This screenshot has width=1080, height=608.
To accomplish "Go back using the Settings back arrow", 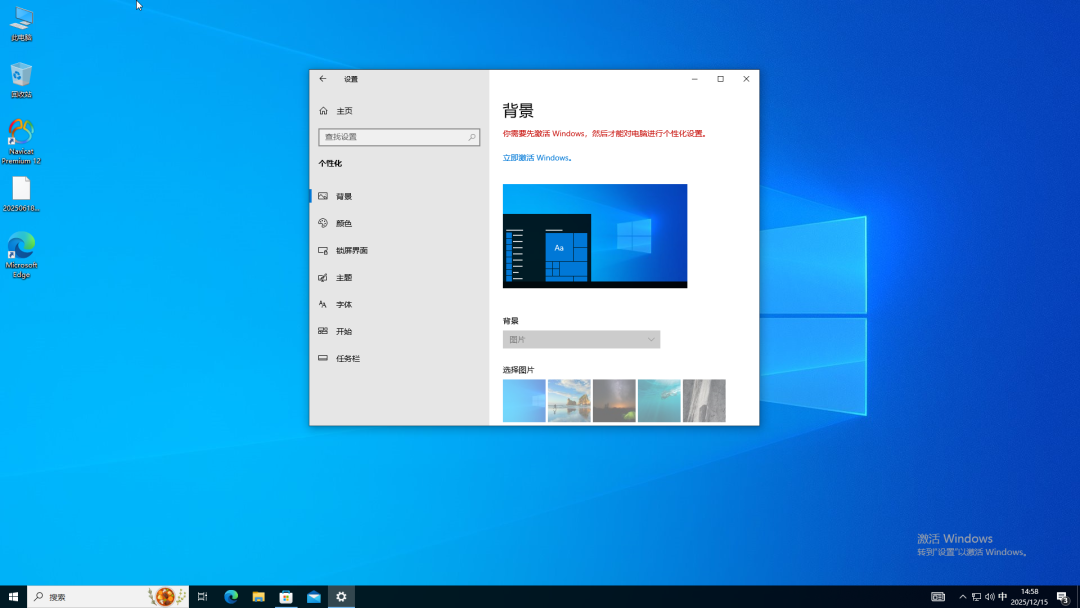I will point(322,78).
